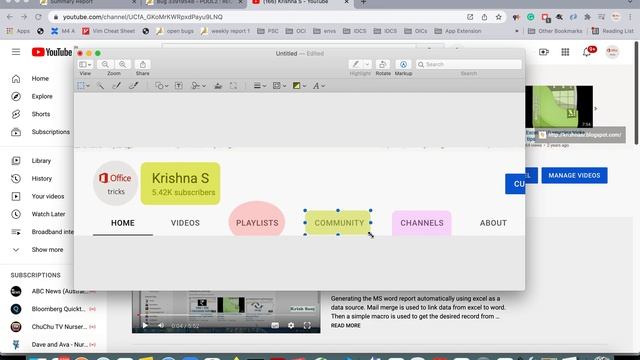Expand the Highlight color dropdown arrow
The width and height of the screenshot is (640, 360).
coord(367,64)
